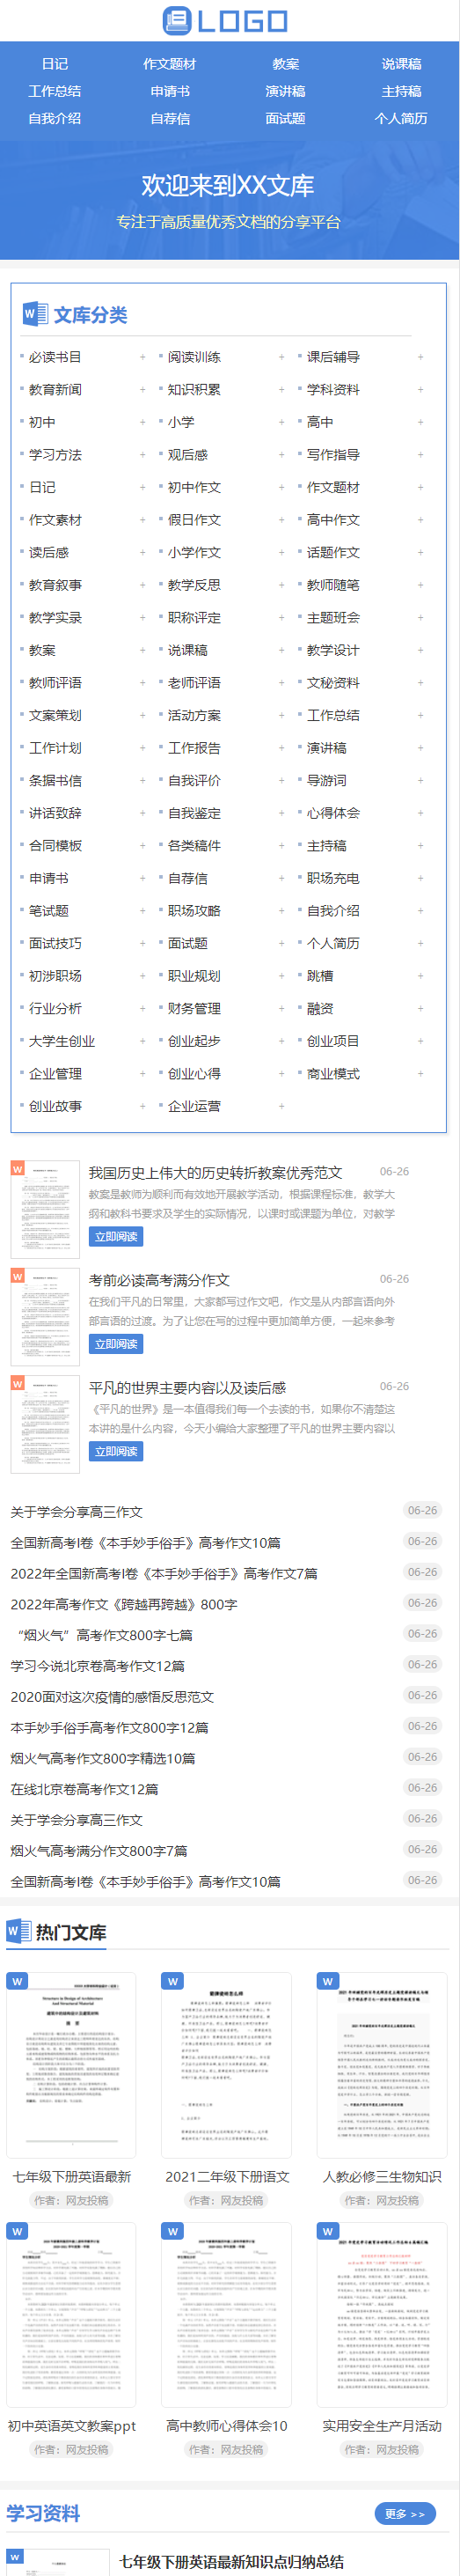Click the Word icon beside 热门文库

(18, 1931)
